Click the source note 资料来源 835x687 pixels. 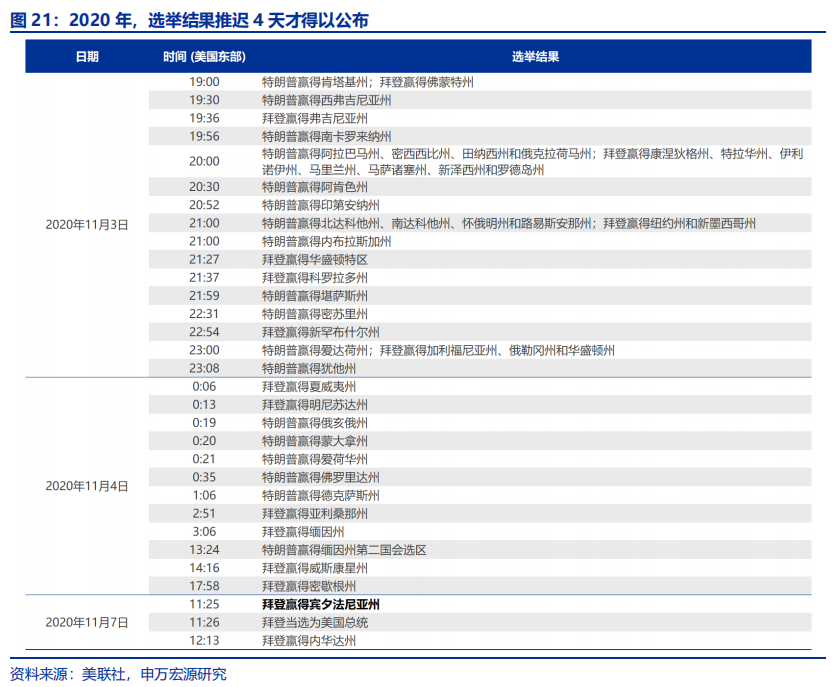pyautogui.click(x=118, y=674)
